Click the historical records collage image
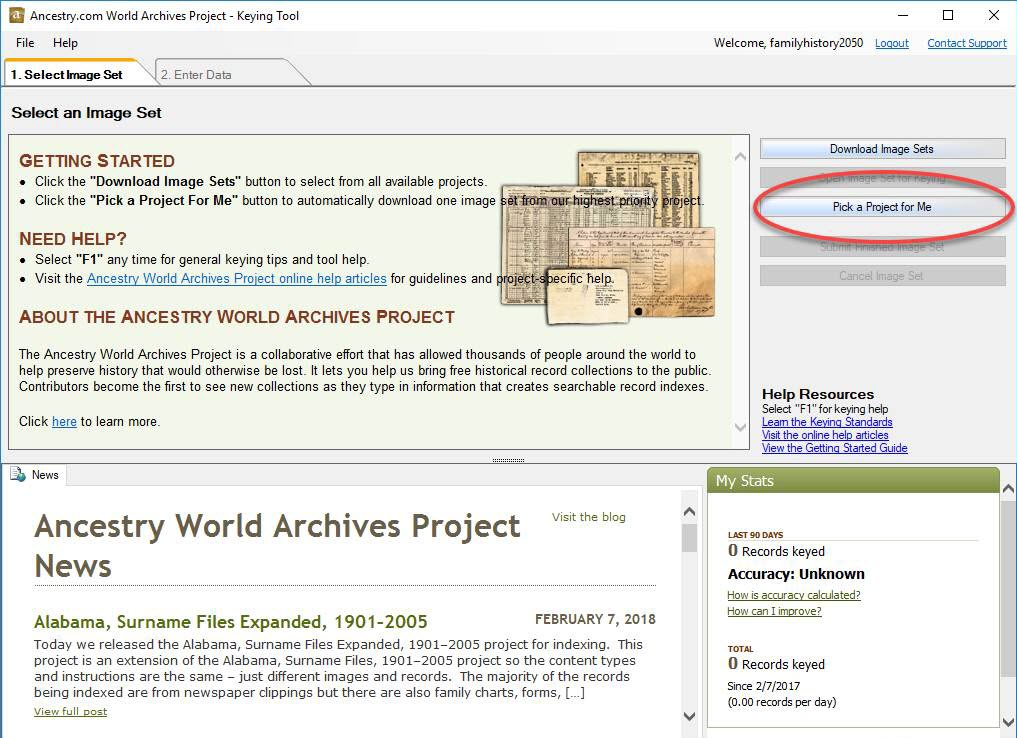 (608, 237)
